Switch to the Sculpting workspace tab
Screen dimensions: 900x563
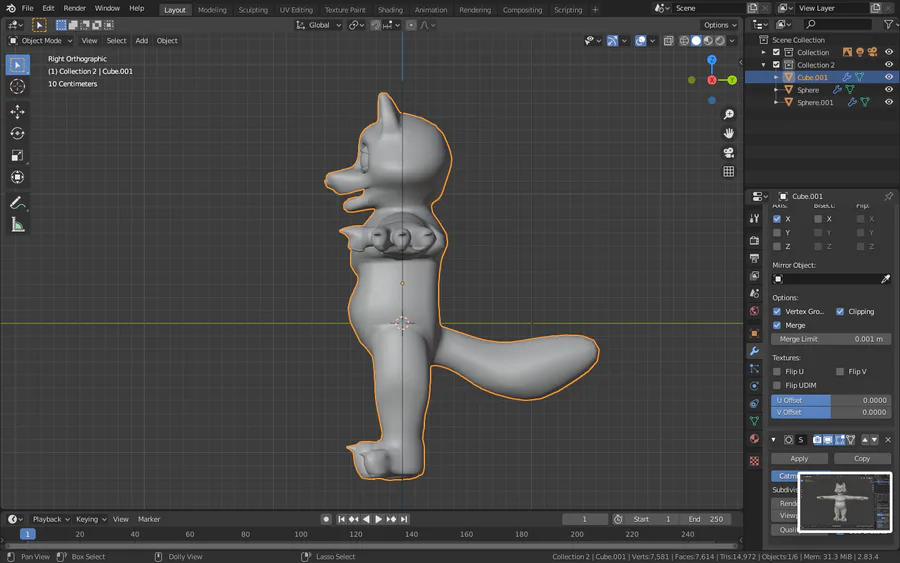[253, 10]
